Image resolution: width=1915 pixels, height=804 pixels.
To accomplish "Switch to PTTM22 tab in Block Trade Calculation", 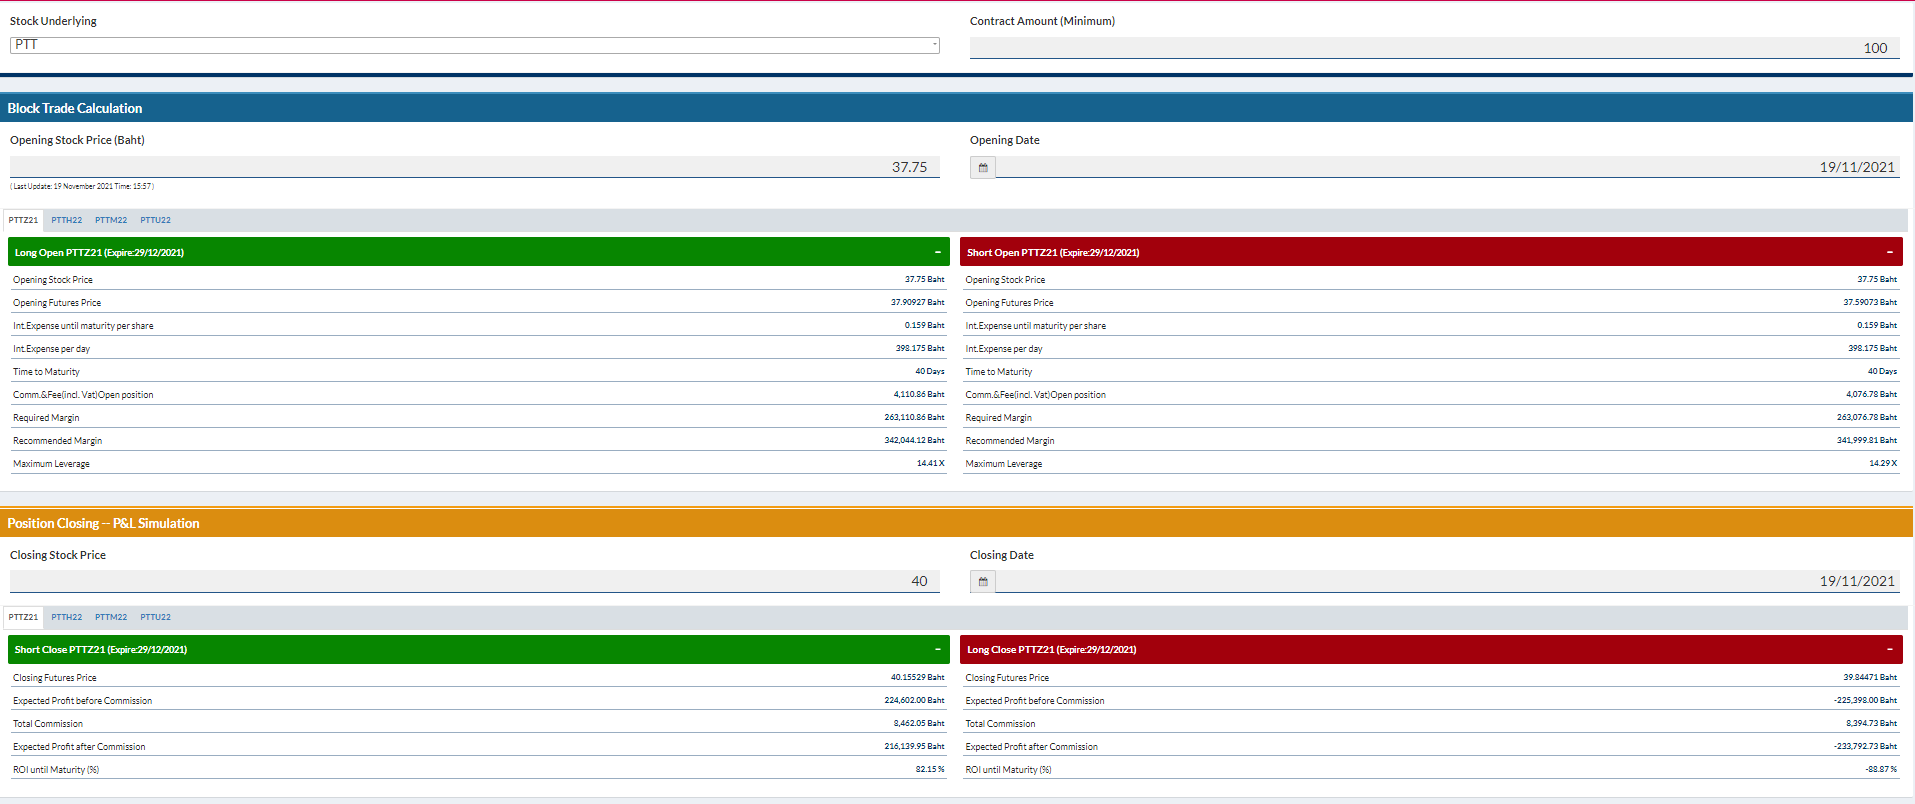I will click(x=111, y=220).
